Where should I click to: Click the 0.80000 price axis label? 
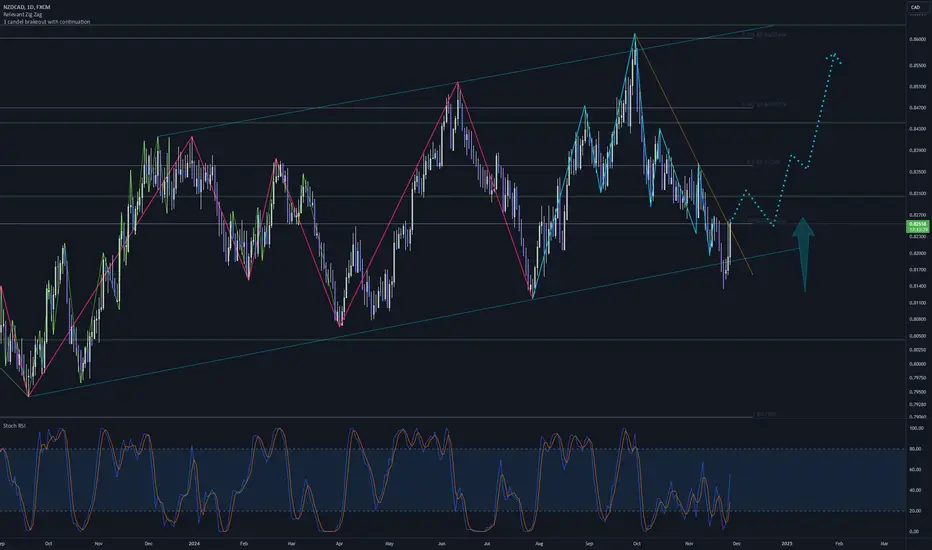pyautogui.click(x=918, y=364)
